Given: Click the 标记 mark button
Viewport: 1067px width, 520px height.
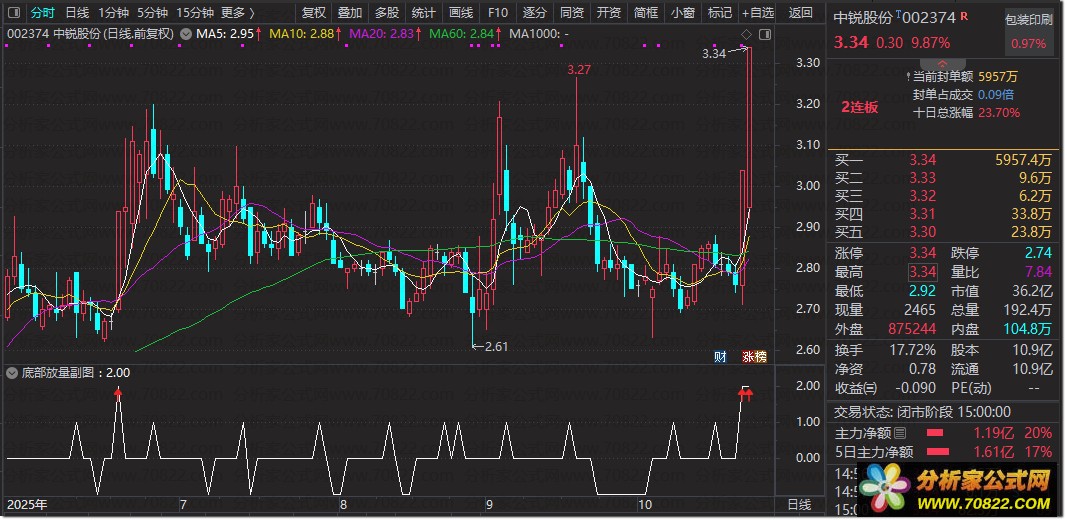Looking at the screenshot, I should (720, 12).
